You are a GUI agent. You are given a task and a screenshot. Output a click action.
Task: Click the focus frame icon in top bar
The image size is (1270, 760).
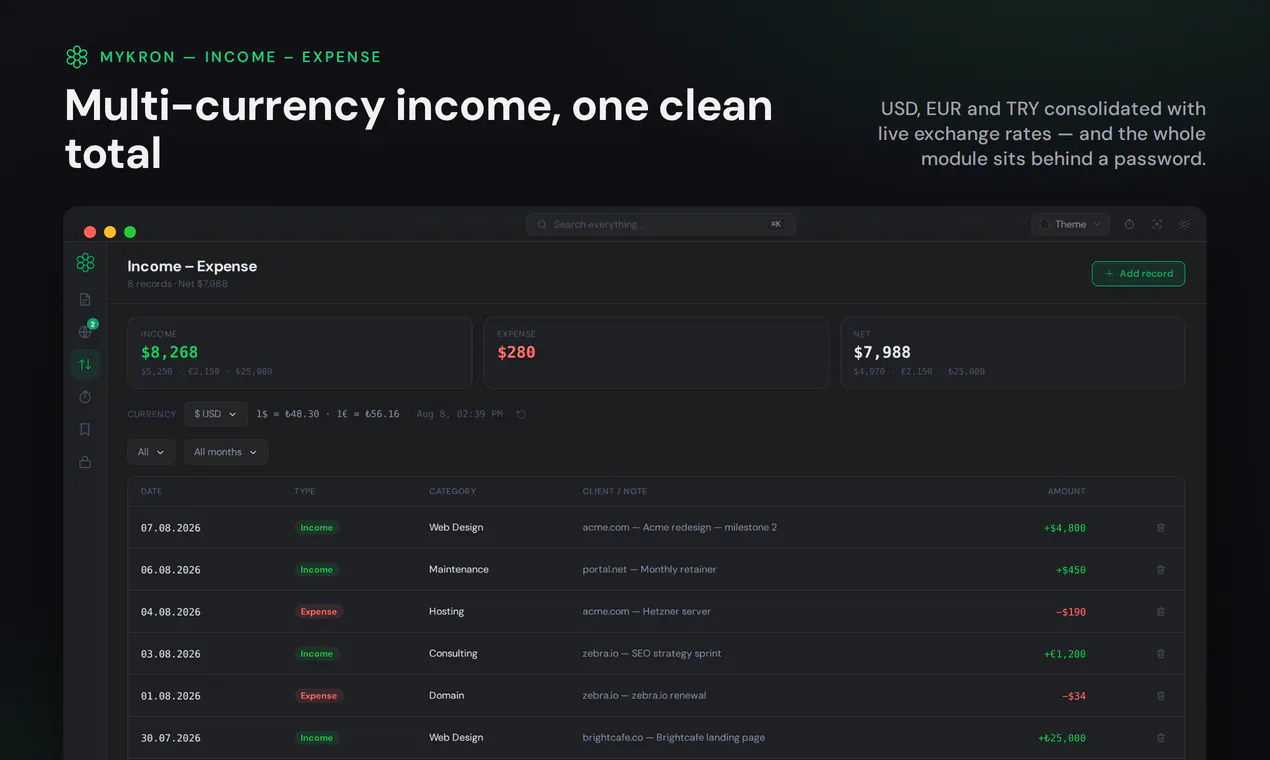pyautogui.click(x=1157, y=224)
